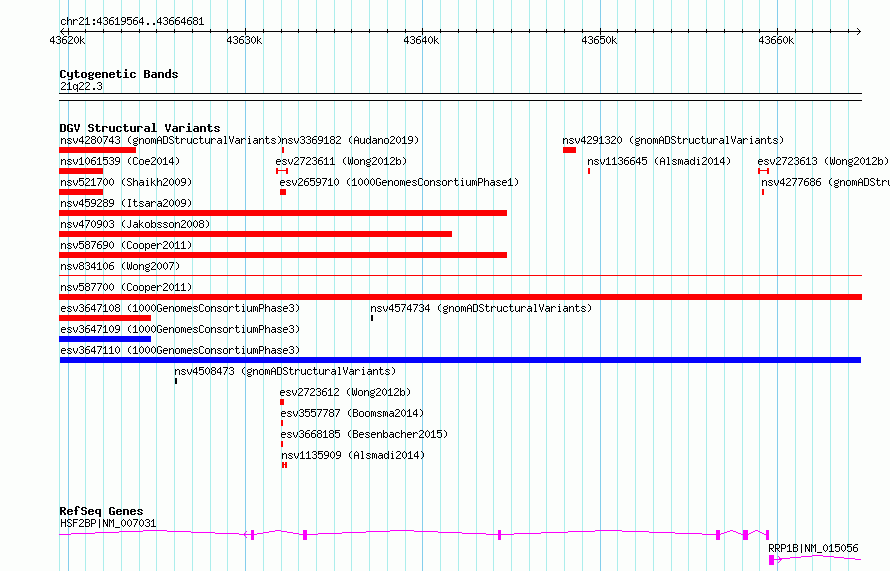
Task: Click the red marker under esv2723611
Action: tap(282, 171)
